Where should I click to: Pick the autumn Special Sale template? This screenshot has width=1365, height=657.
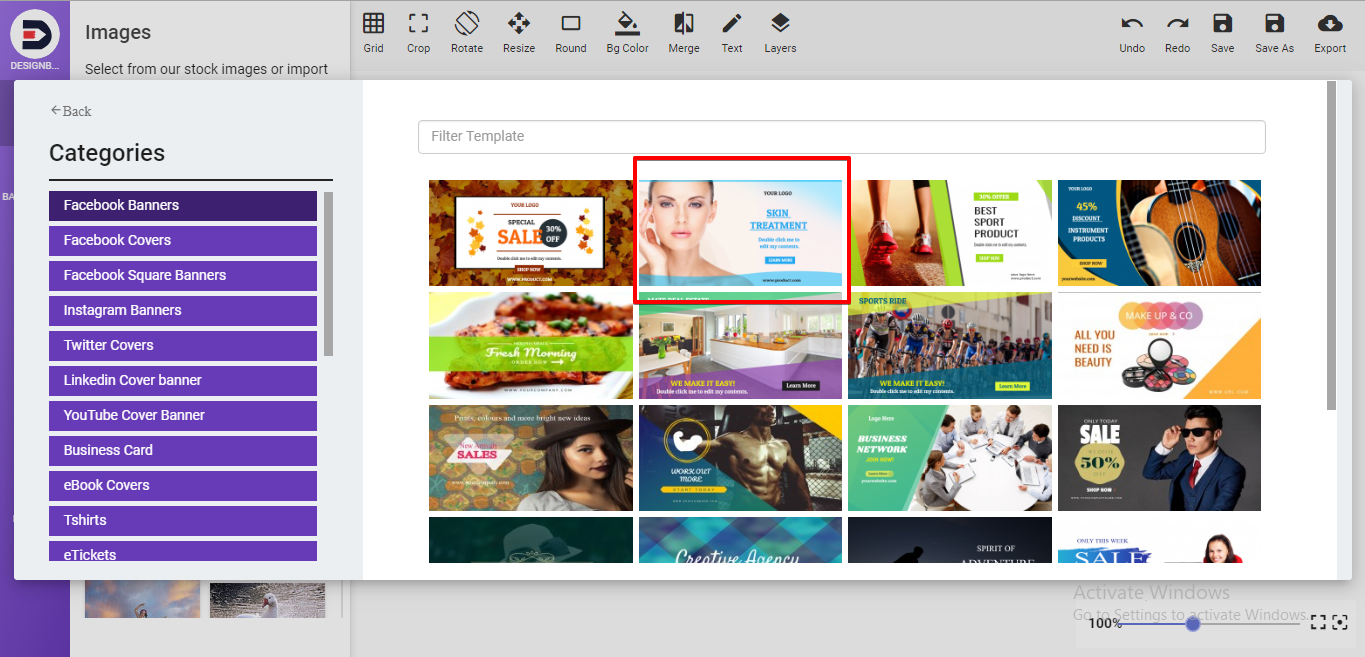(x=531, y=233)
